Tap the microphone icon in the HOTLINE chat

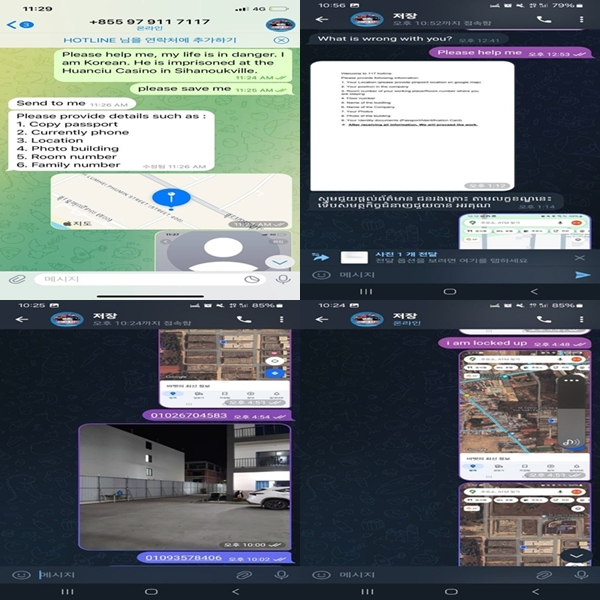coord(283,280)
